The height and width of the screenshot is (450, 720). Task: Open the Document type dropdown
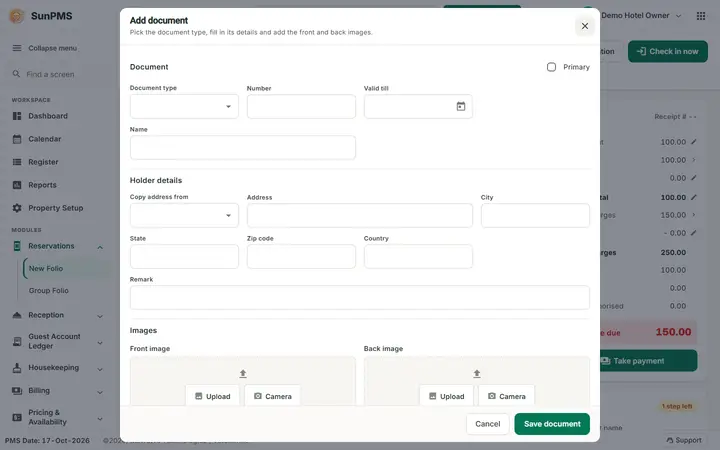pos(184,107)
